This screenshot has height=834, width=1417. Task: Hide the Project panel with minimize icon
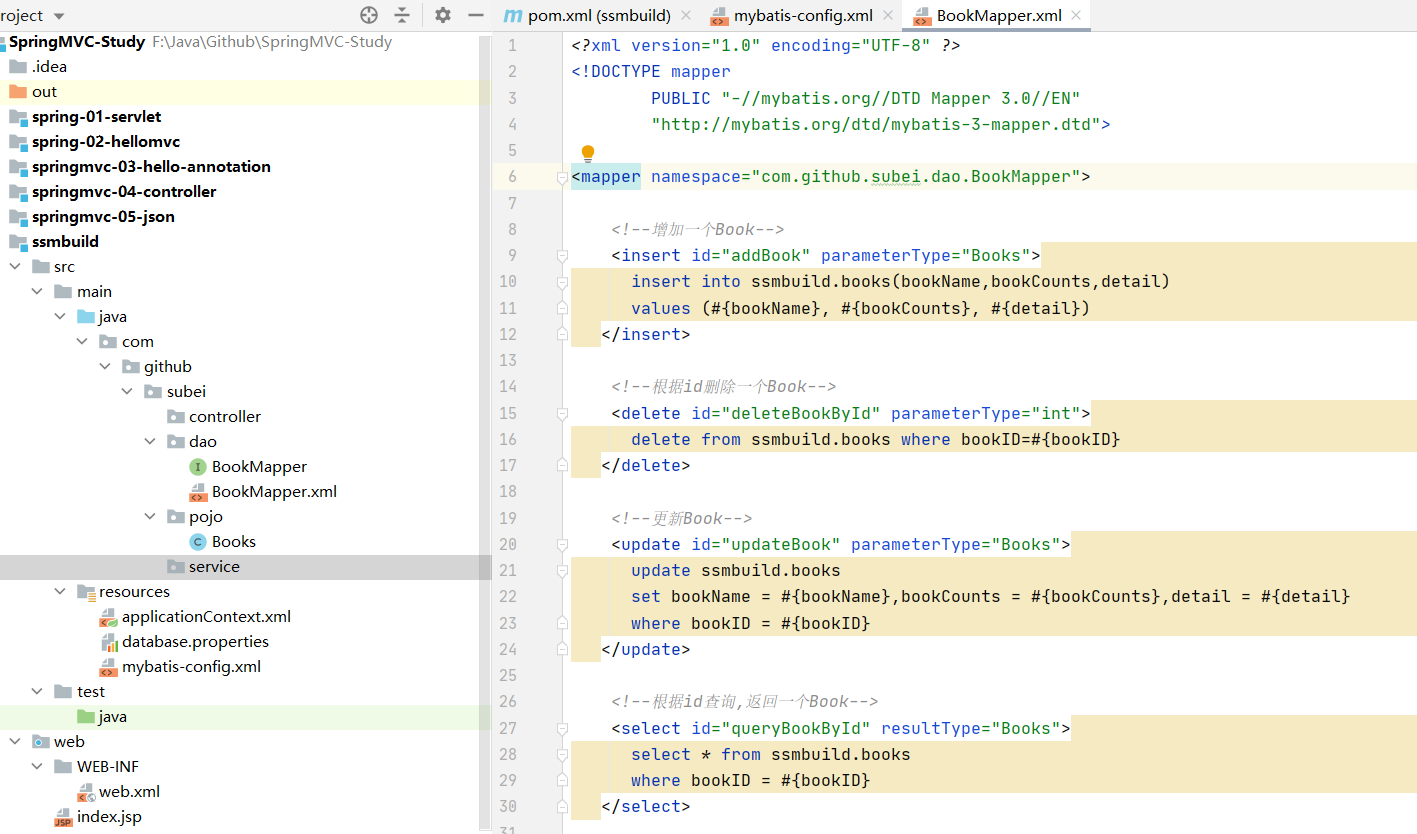tap(476, 15)
